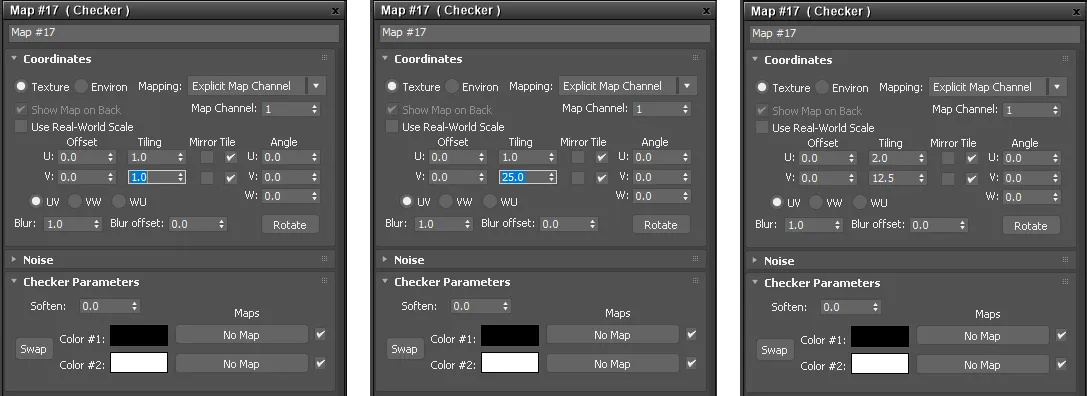Swap checker colors in the right panel
Image resolution: width=1087 pixels, height=396 pixels.
[x=774, y=350]
